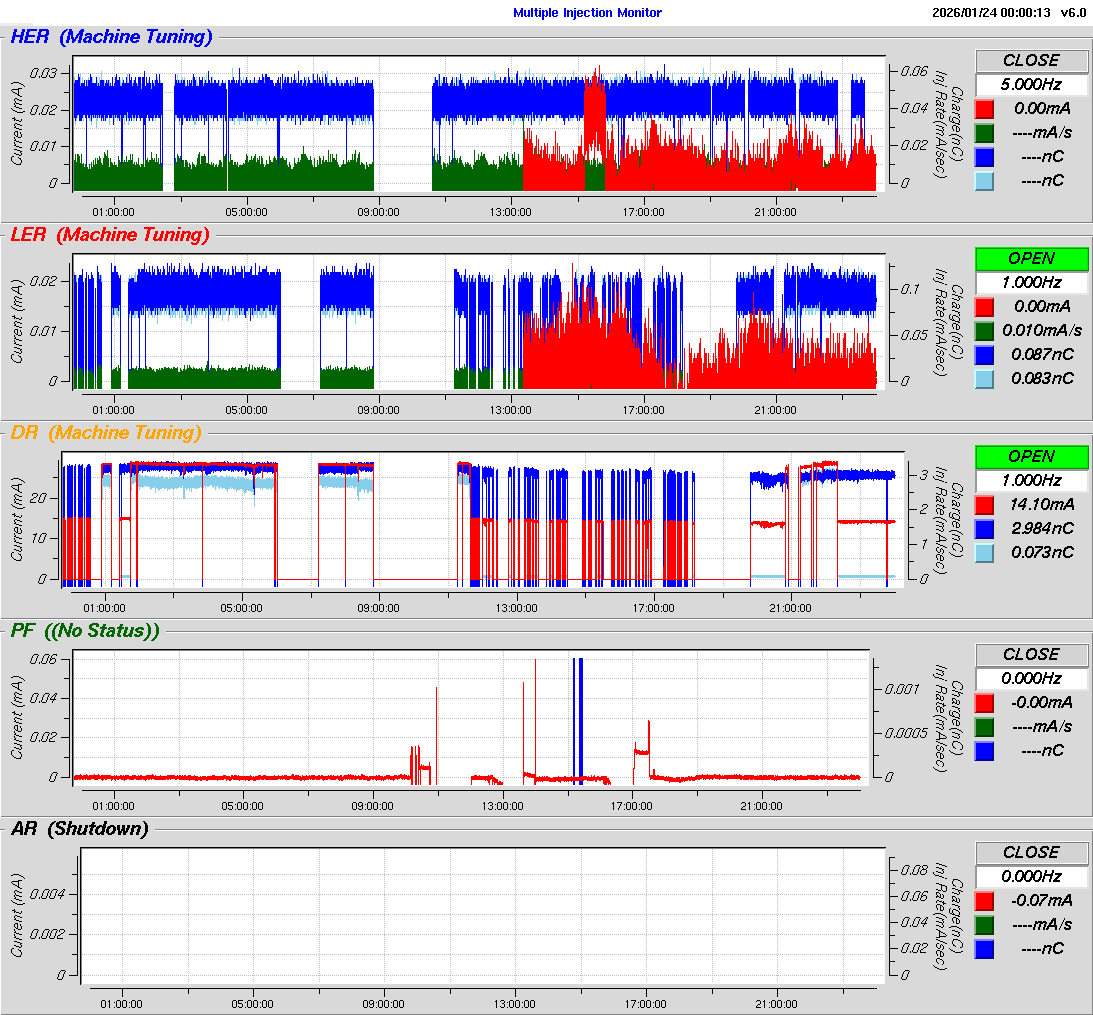Click the PF 0.000Hz frequency field

[1031, 679]
